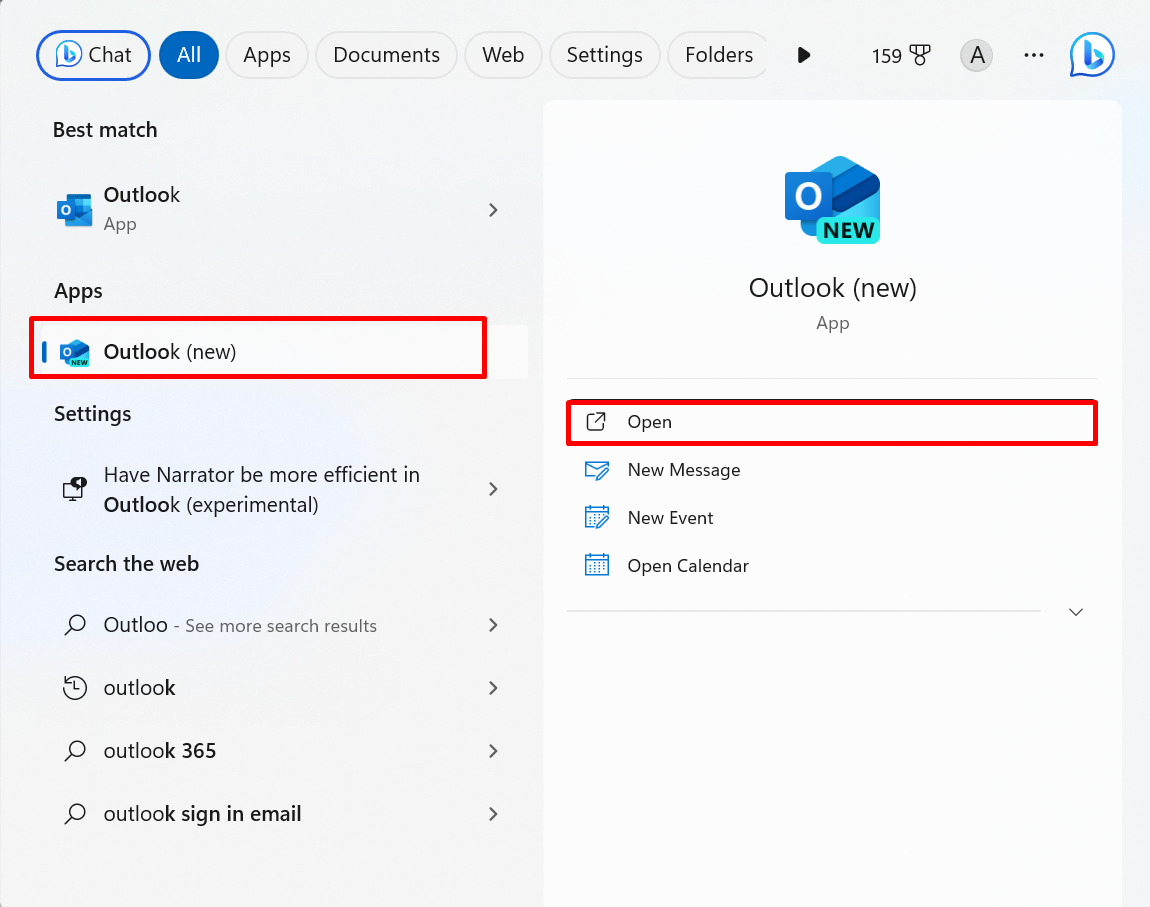Expand chevron next to Narrator setting result
Viewport: 1150px width, 907px height.
[x=493, y=489]
